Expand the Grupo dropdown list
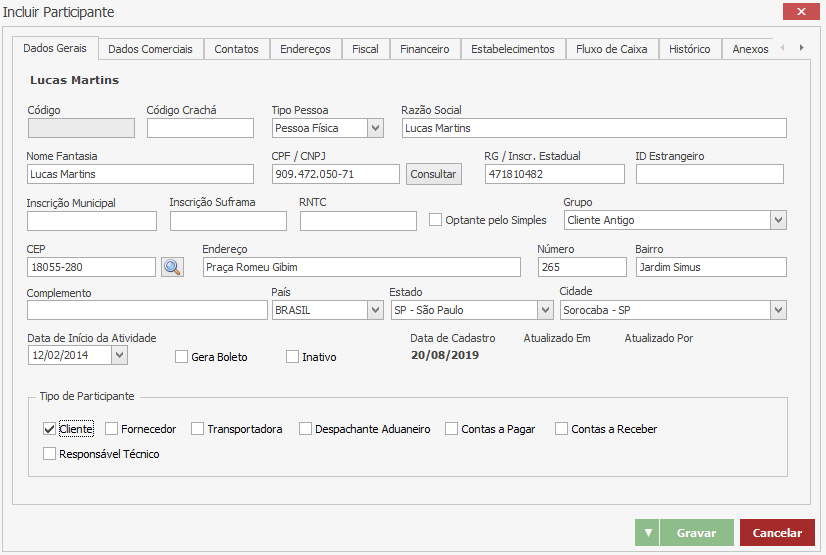826x555 pixels. tap(777, 220)
